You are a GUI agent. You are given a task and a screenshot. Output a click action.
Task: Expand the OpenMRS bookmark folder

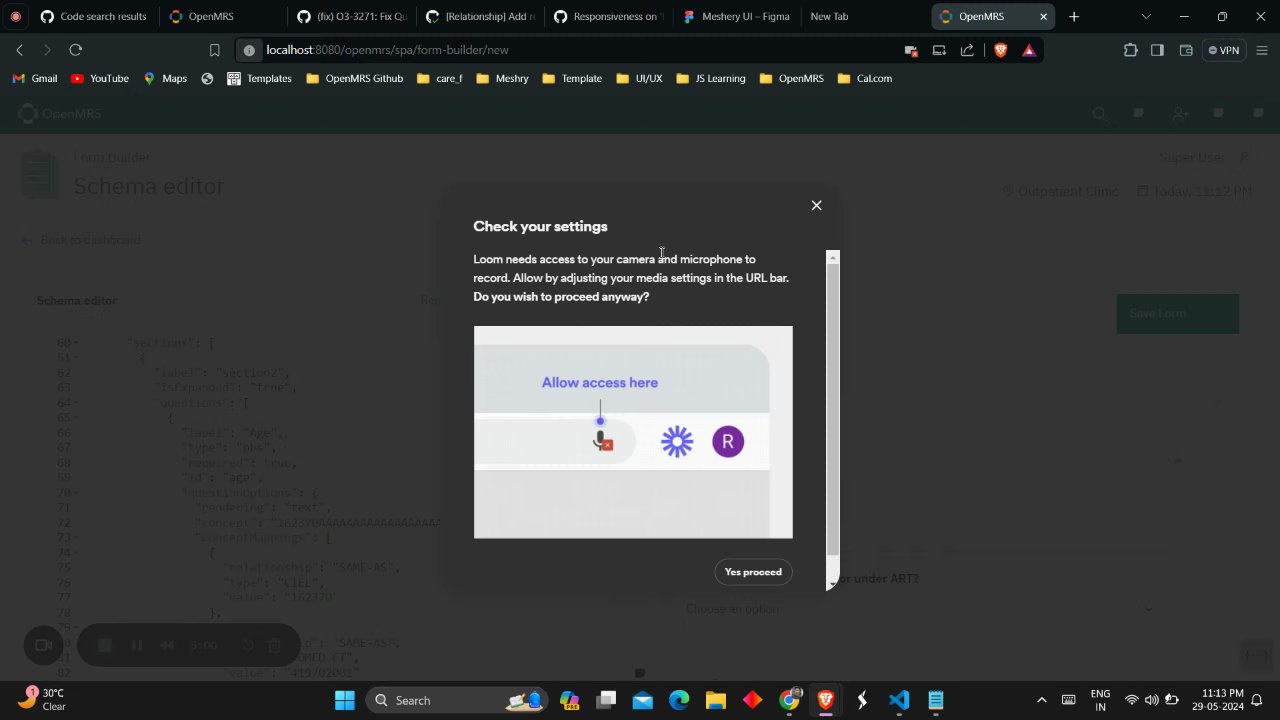tap(792, 78)
